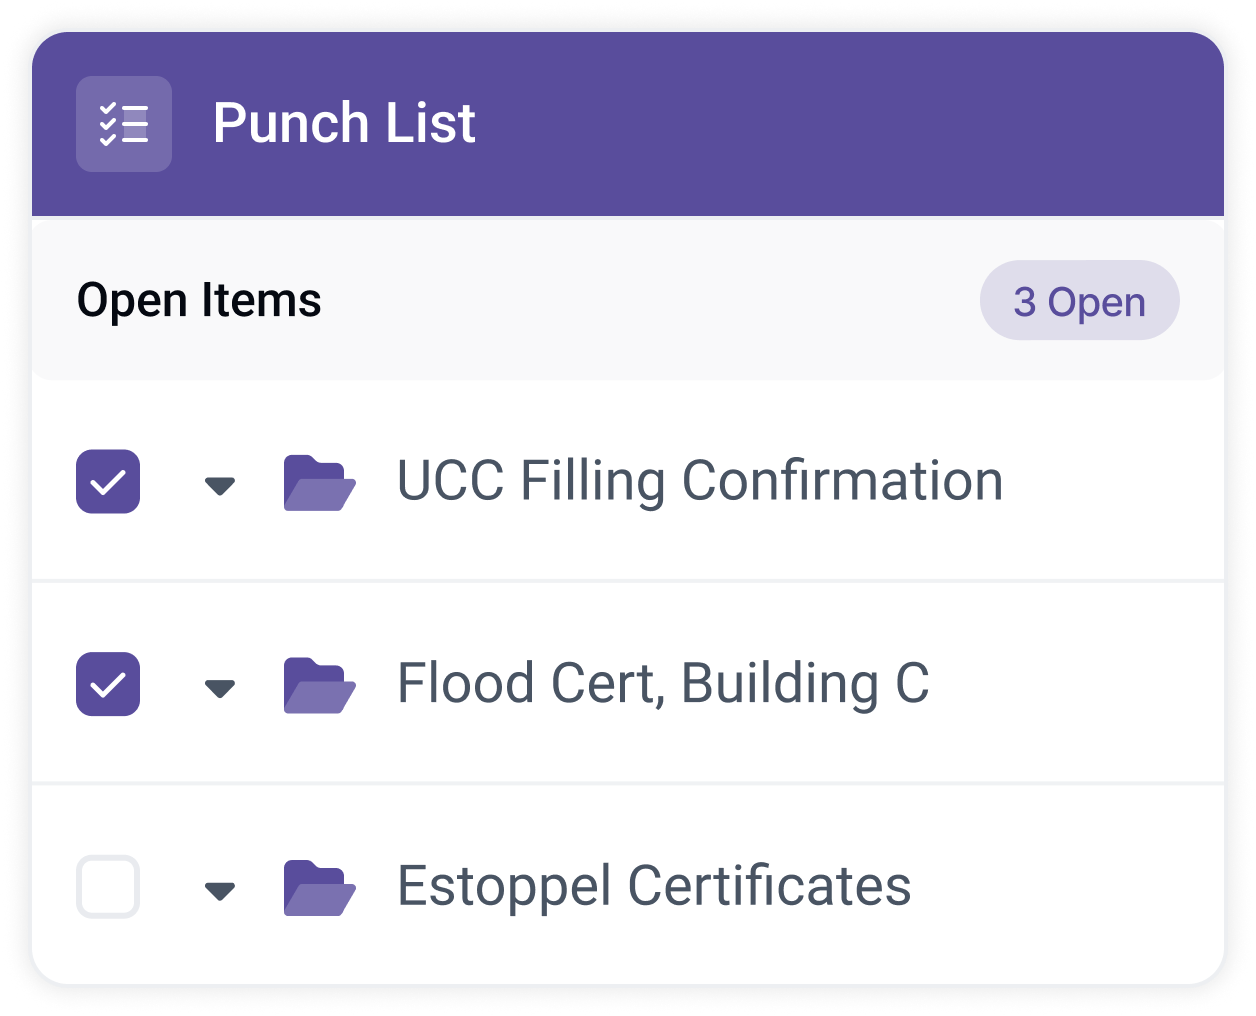Expand the Flood Cert, Building C arrow
This screenshot has width=1256, height=1016.
(219, 688)
